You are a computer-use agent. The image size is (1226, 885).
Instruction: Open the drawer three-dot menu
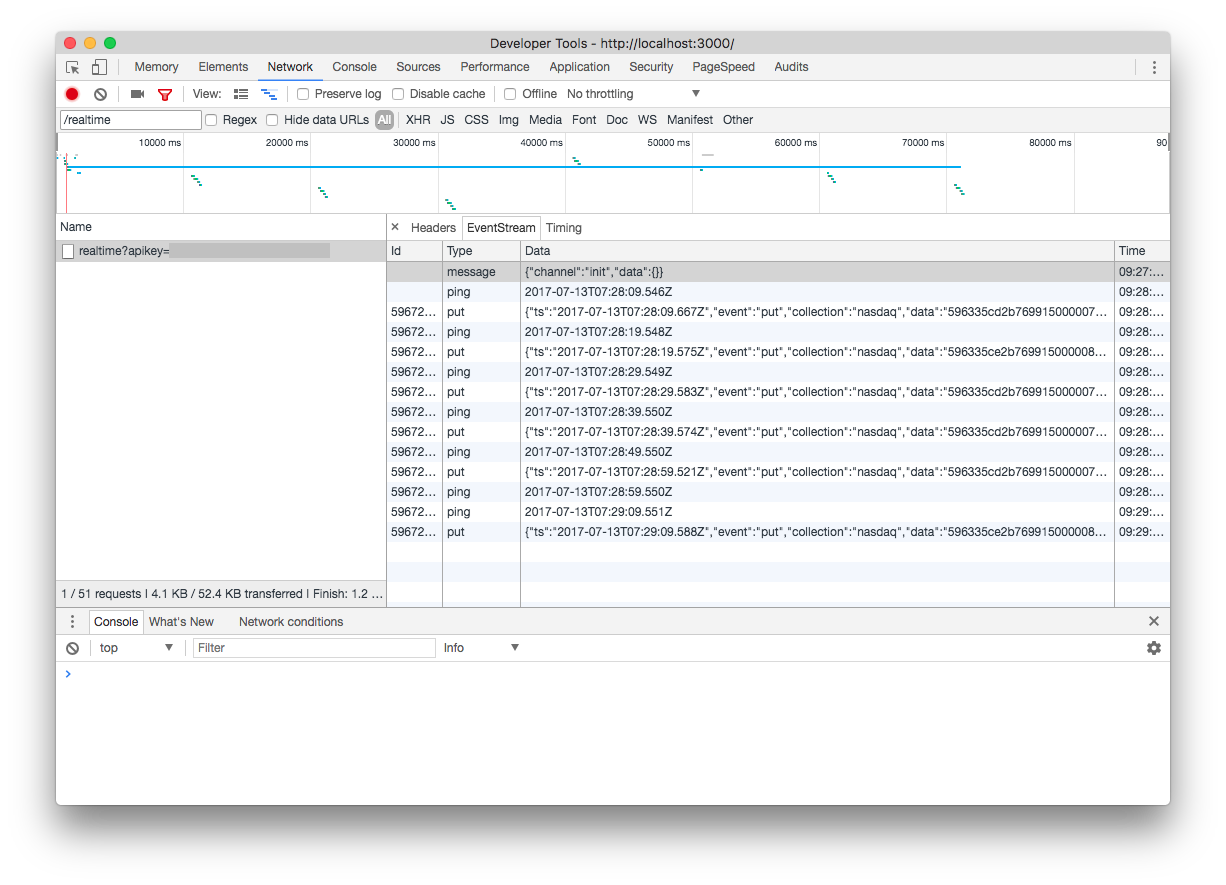pyautogui.click(x=72, y=621)
